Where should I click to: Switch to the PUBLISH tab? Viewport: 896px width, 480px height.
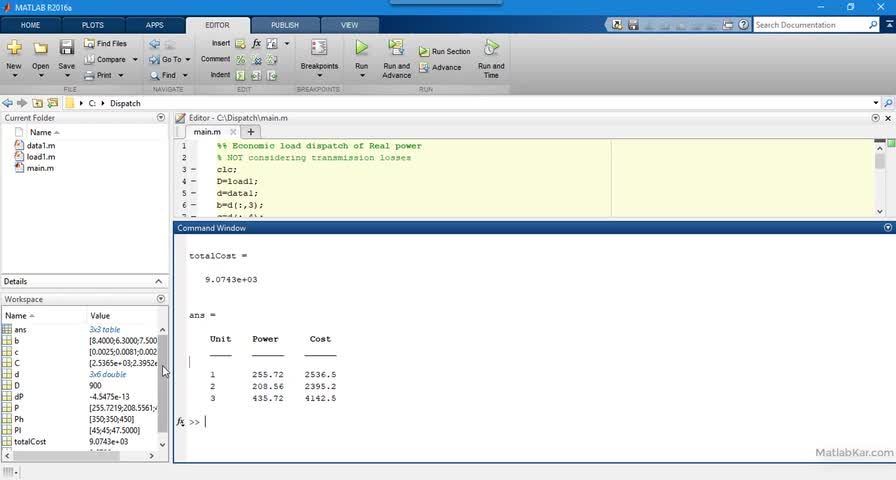click(285, 25)
